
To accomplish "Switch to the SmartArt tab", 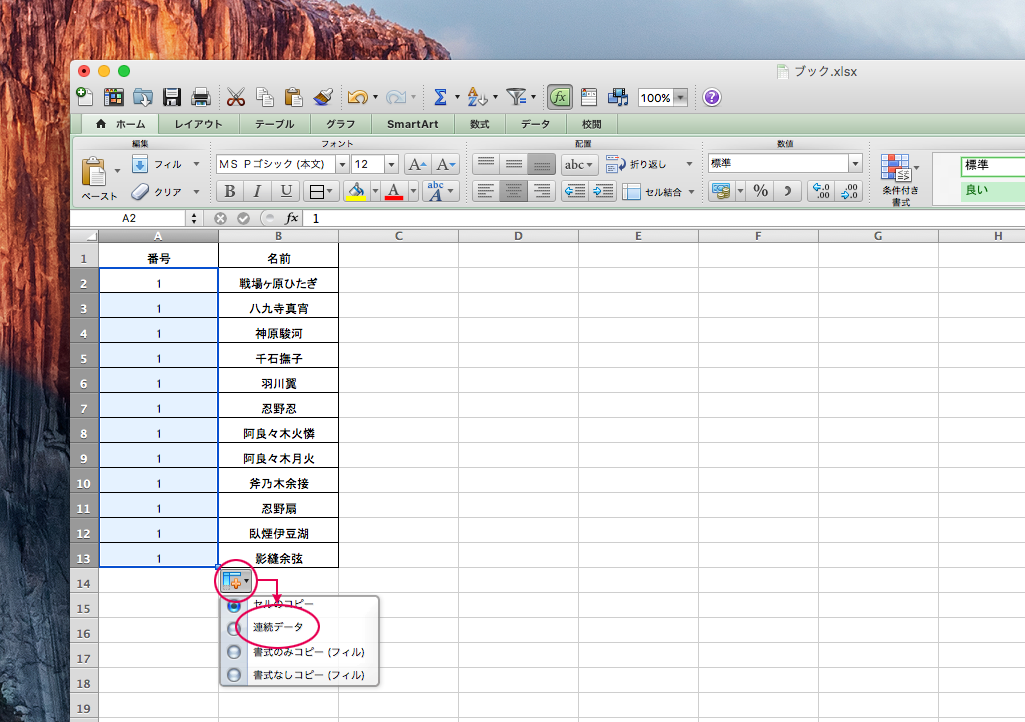I will coord(412,124).
